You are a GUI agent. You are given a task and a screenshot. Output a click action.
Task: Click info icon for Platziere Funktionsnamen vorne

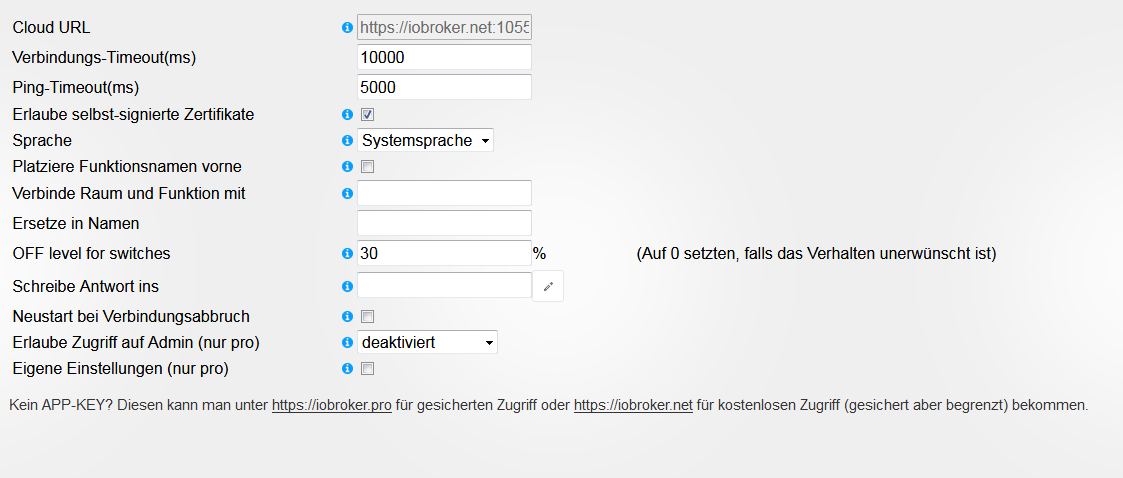(x=347, y=167)
